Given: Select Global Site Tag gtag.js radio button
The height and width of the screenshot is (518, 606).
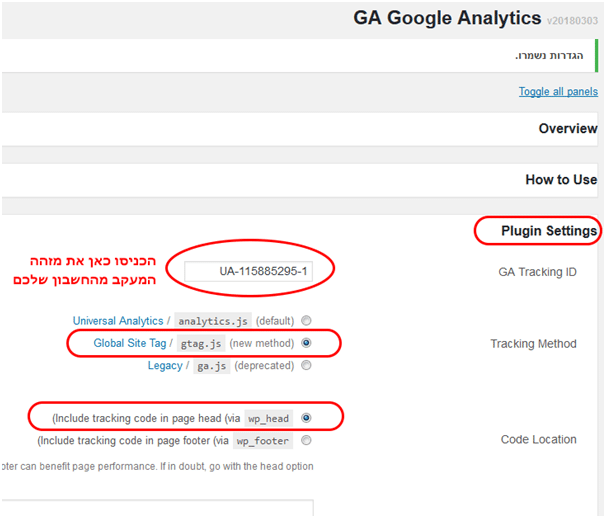Looking at the screenshot, I should click(306, 343).
